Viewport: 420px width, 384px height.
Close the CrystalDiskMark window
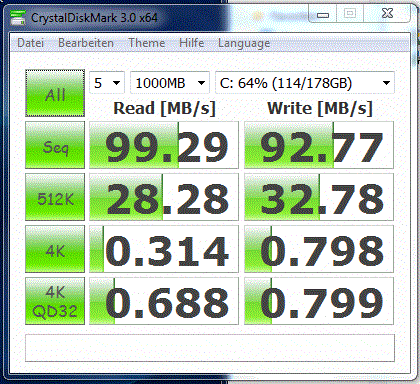387,14
